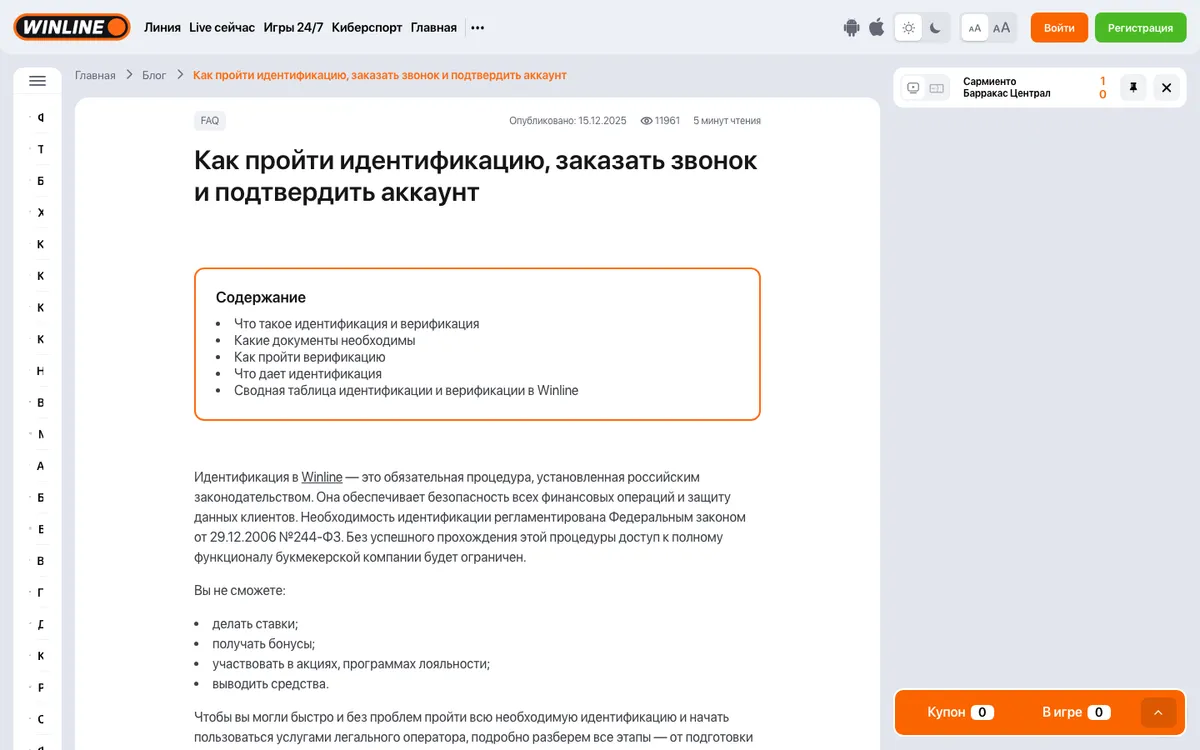Select the smaller font size option
Screen dimensions: 1200x750
tap(975, 28)
